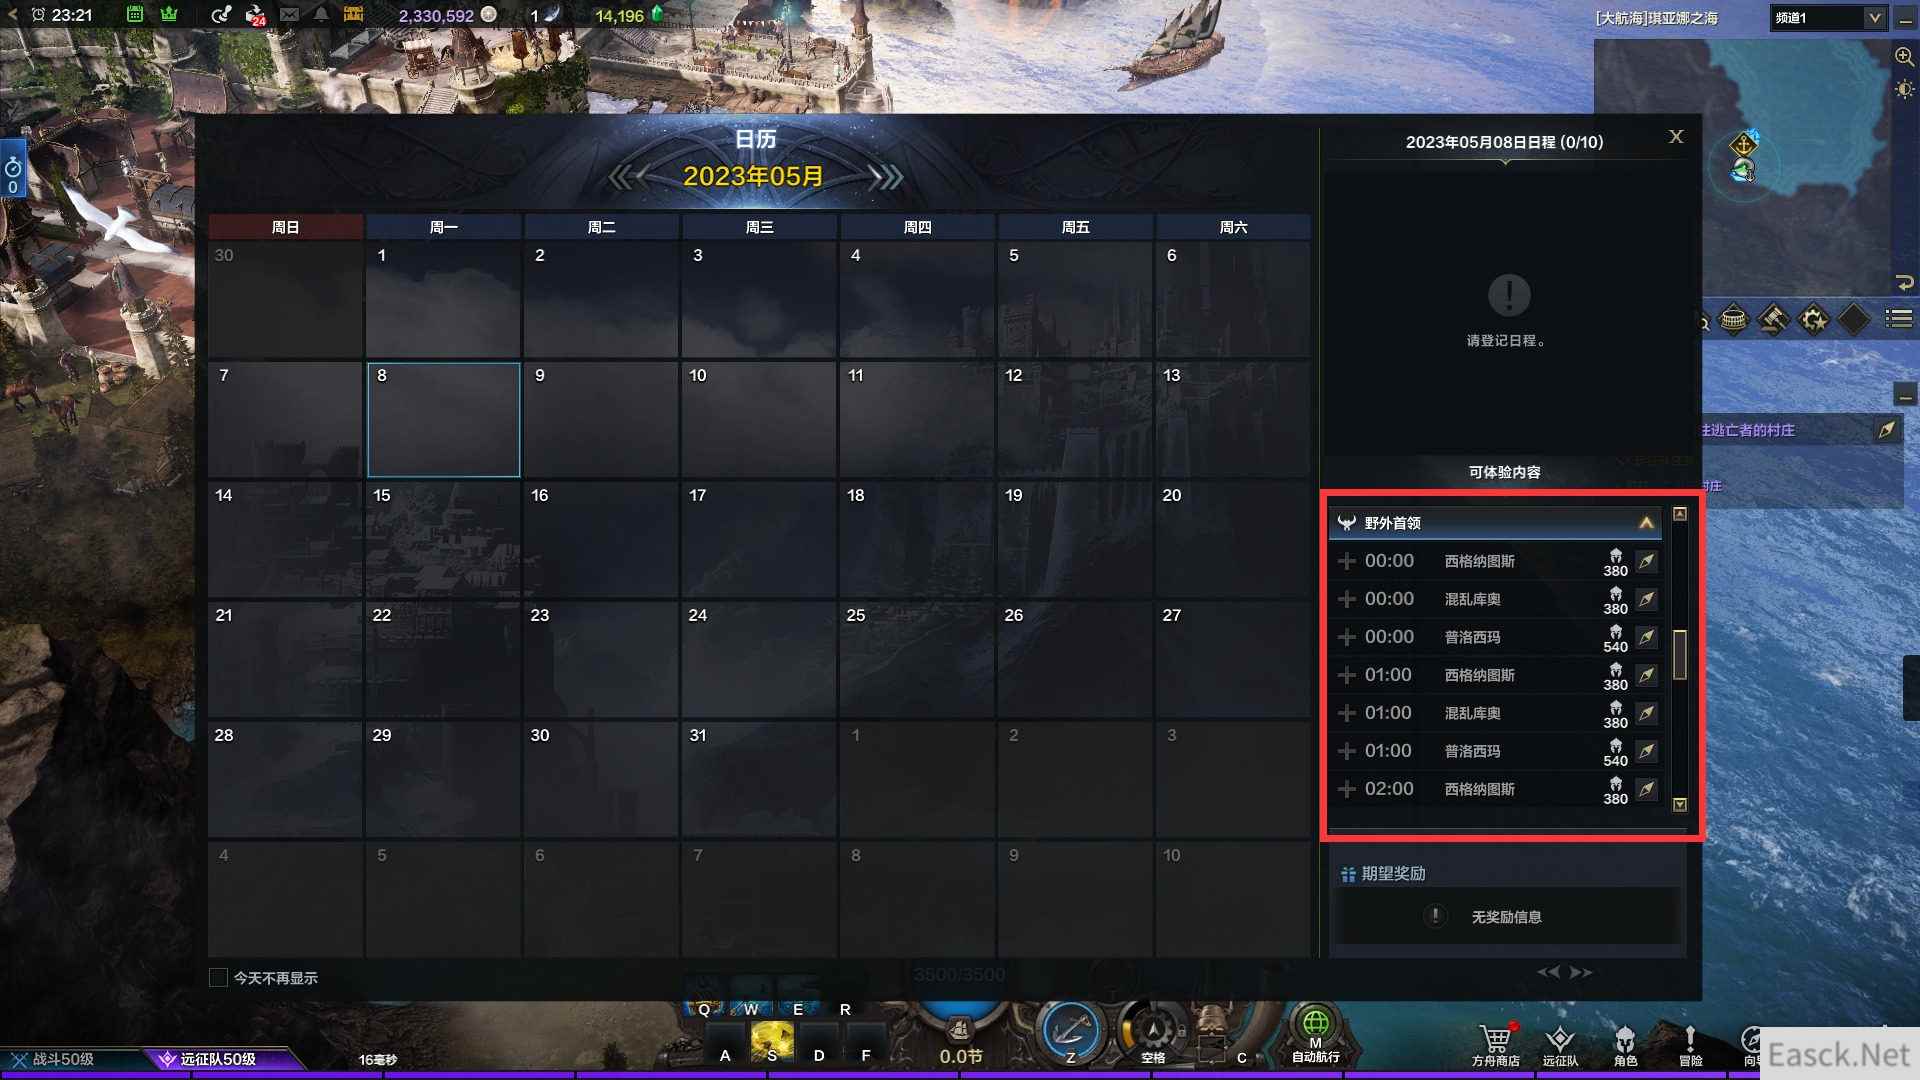1920x1080 pixels.
Task: Select May 15 on the calendar
Action: click(443, 539)
